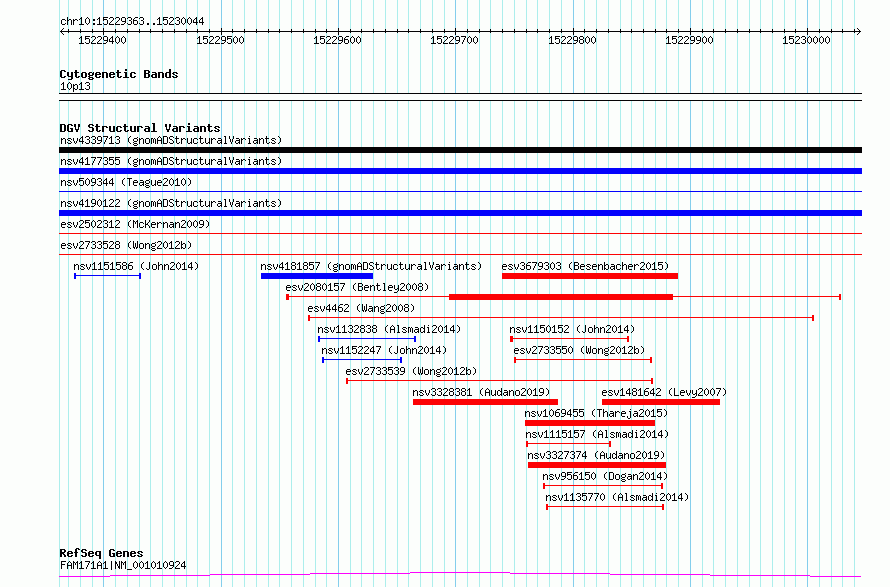The image size is (890, 587).
Task: Click ruler position 15230000
Action: 806,40
